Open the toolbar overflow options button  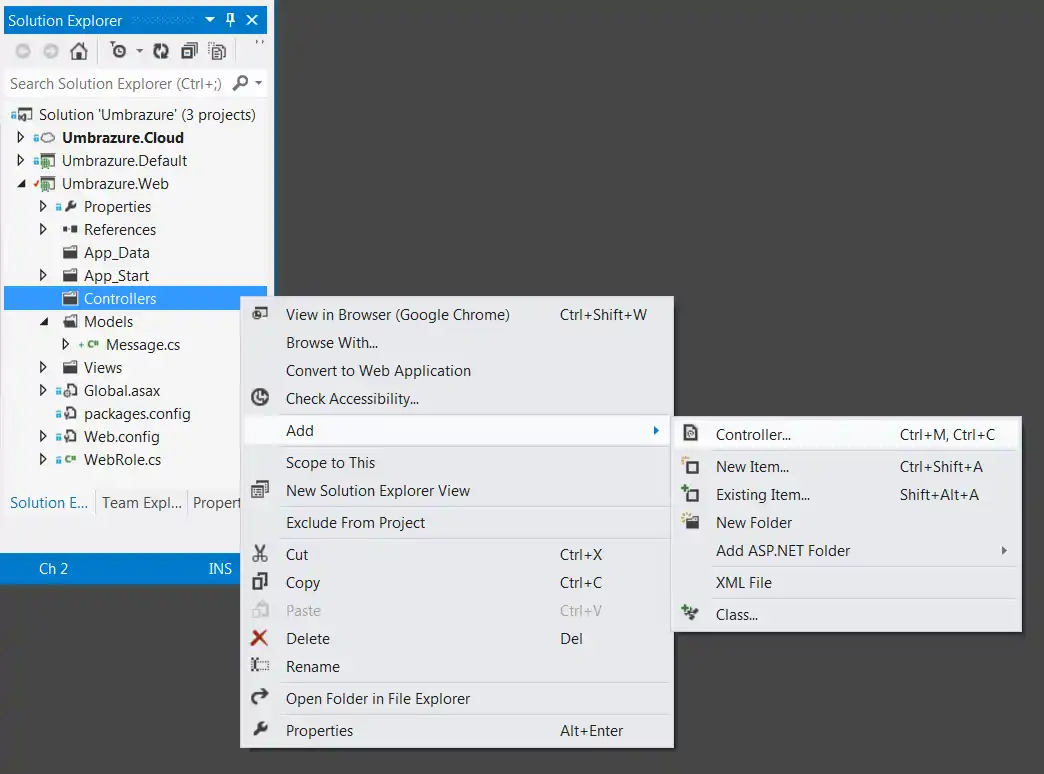259,43
